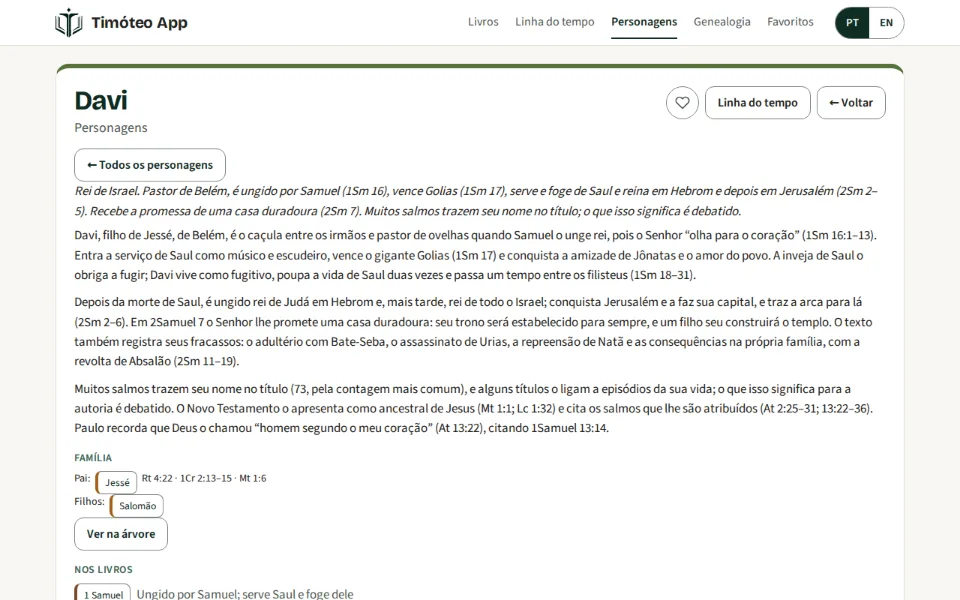Click the Linha do tempo button beside heart
Screen dimensions: 960x600
[x=757, y=103]
